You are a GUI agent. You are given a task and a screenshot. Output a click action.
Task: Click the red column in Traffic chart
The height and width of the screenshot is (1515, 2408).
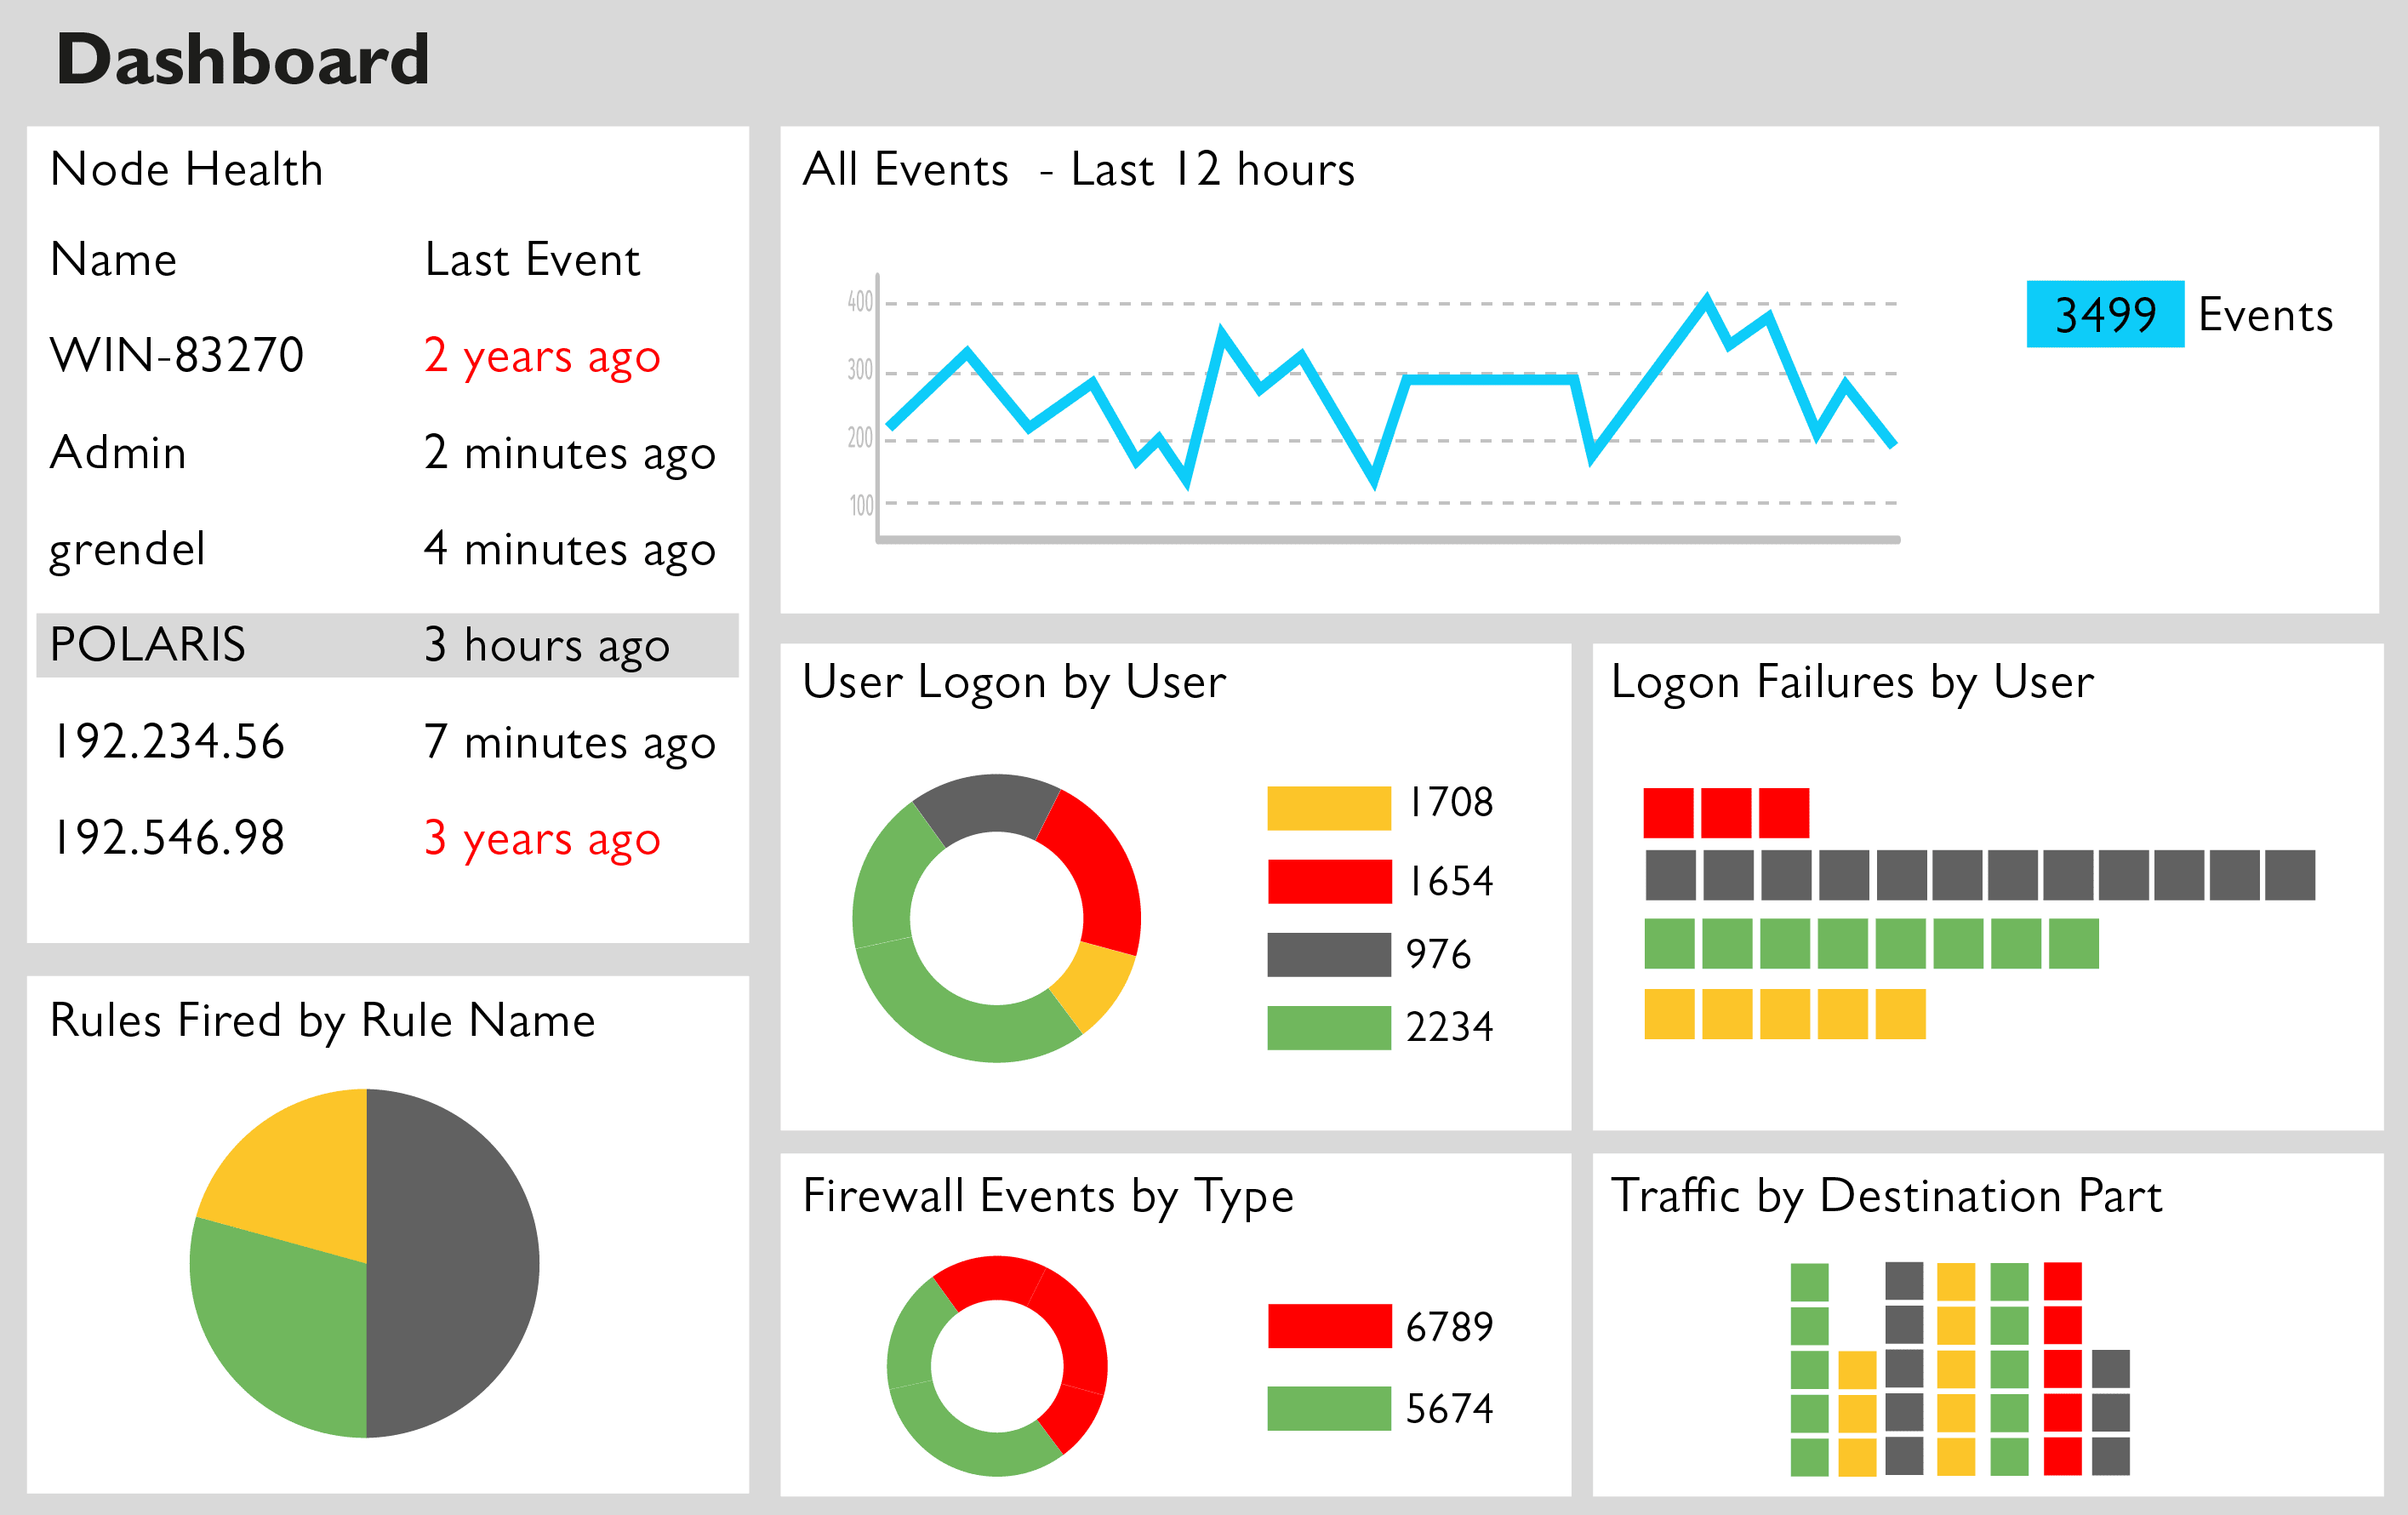tap(2062, 1369)
